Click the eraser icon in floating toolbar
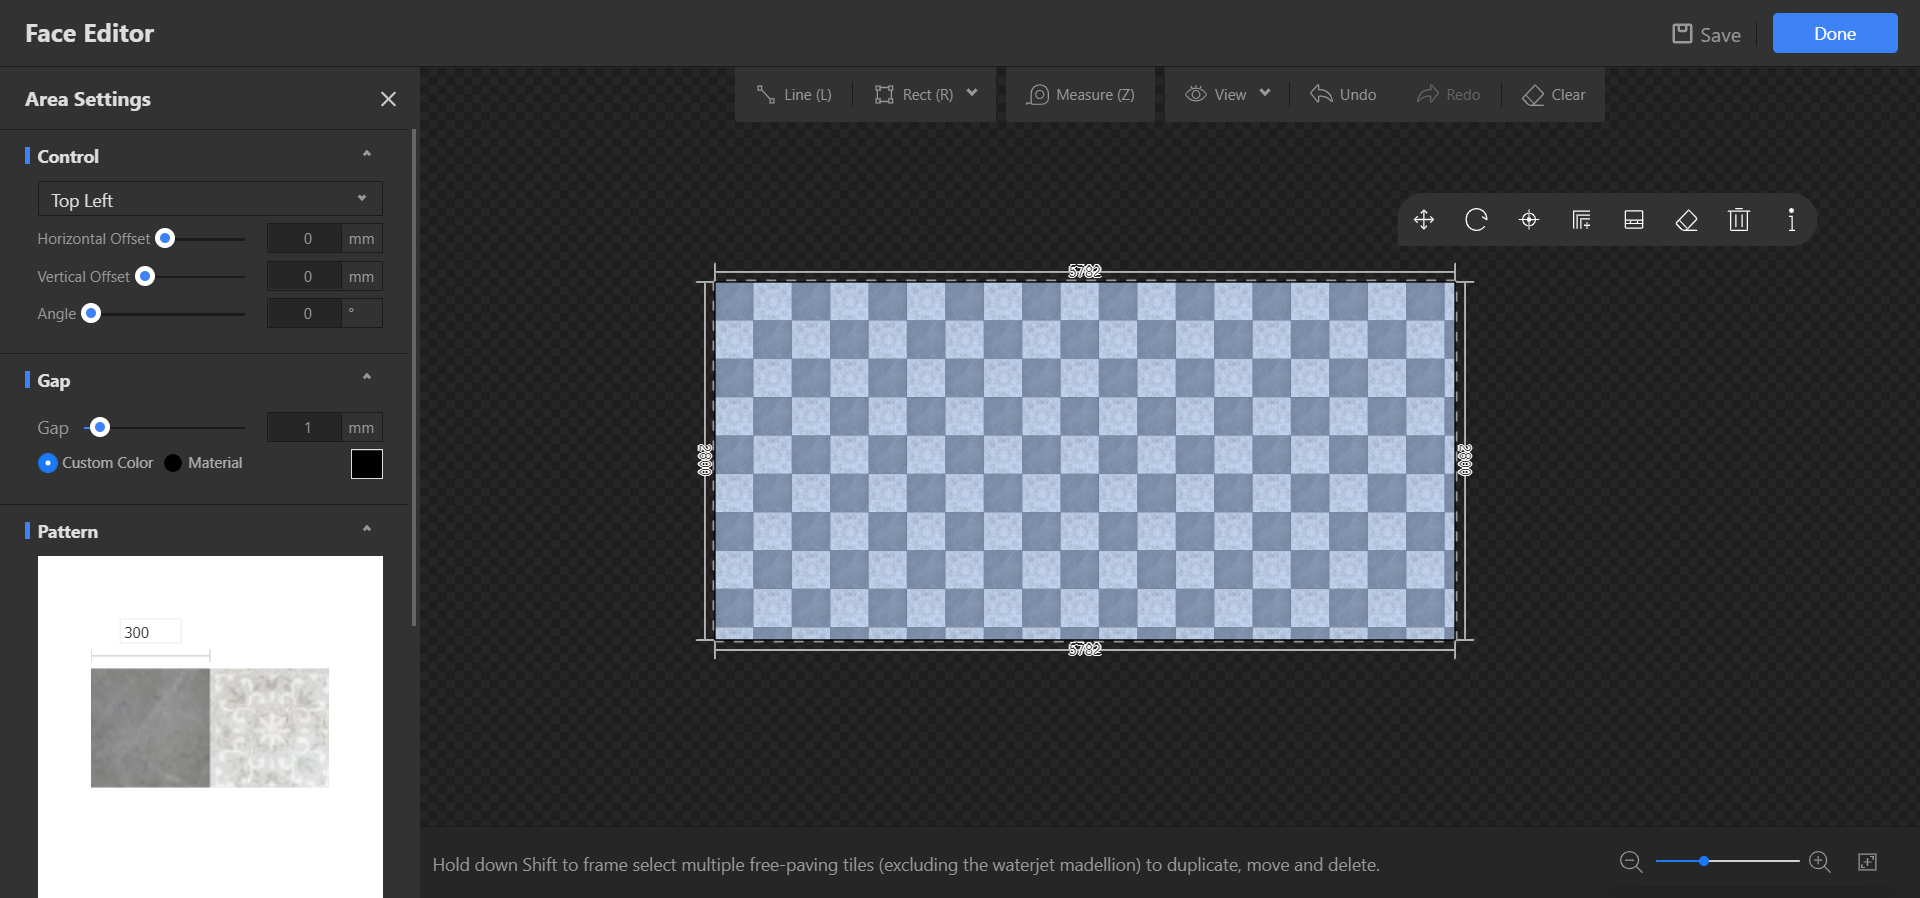The image size is (1920, 898). tap(1686, 220)
